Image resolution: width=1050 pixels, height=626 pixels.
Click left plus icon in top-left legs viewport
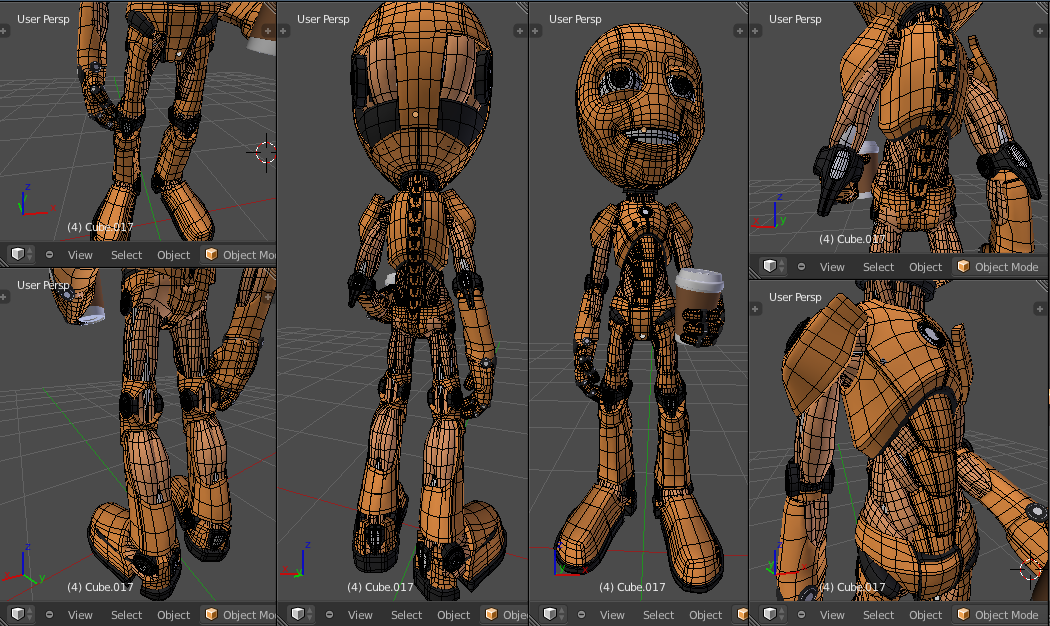(x=4, y=31)
